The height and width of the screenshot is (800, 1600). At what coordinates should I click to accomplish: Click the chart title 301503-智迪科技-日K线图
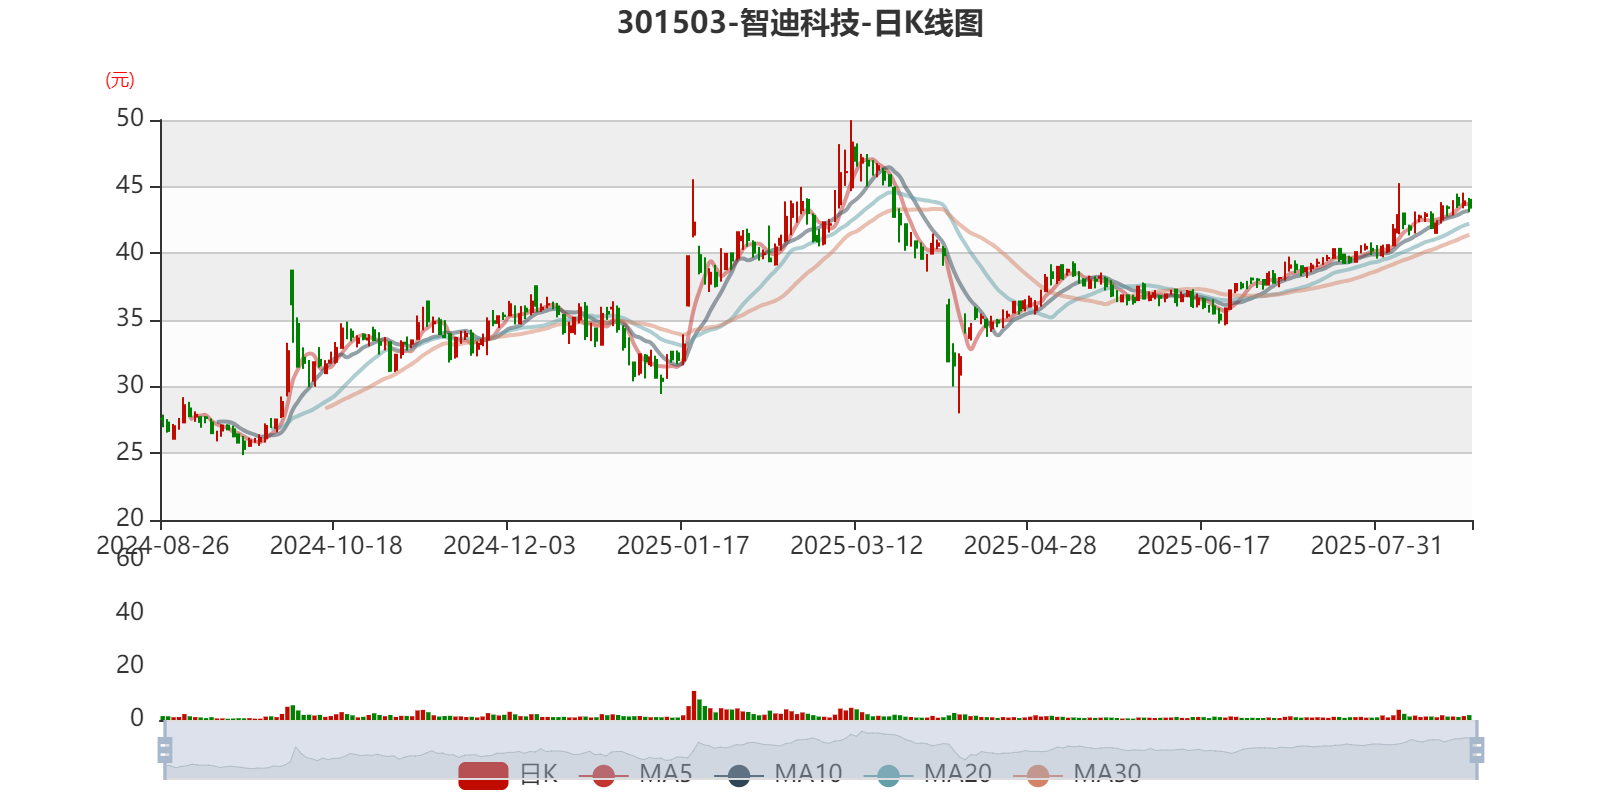[x=800, y=22]
